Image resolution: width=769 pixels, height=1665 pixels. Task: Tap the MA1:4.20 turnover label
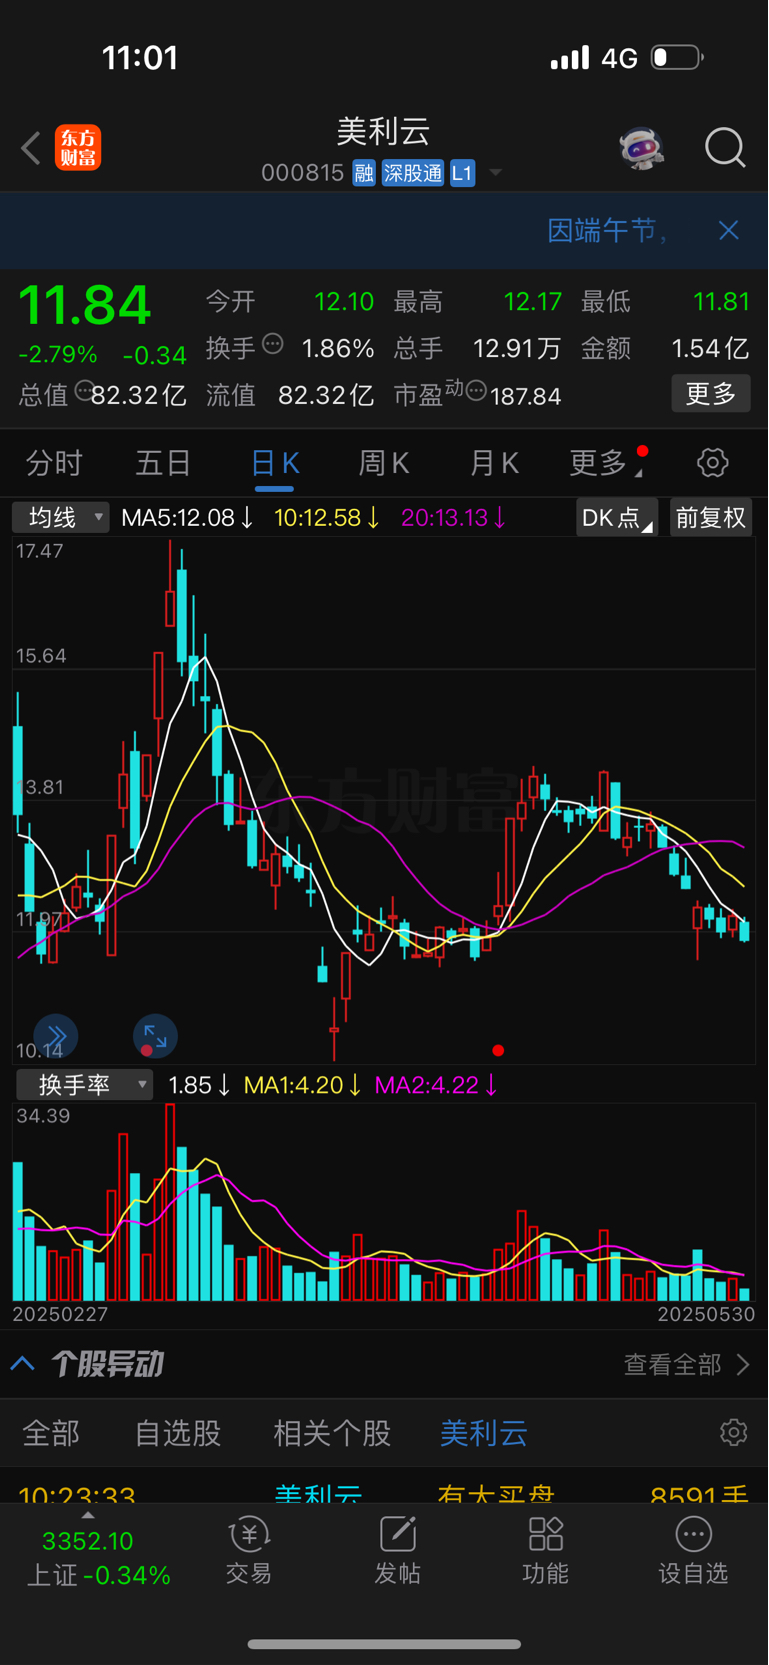(302, 1085)
